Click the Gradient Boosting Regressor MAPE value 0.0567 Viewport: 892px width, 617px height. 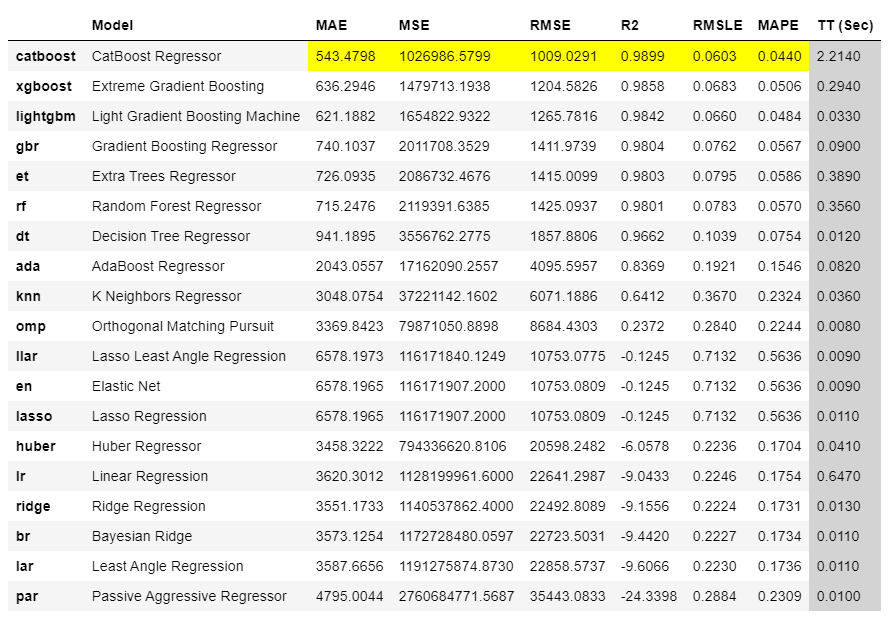pyautogui.click(x=780, y=147)
